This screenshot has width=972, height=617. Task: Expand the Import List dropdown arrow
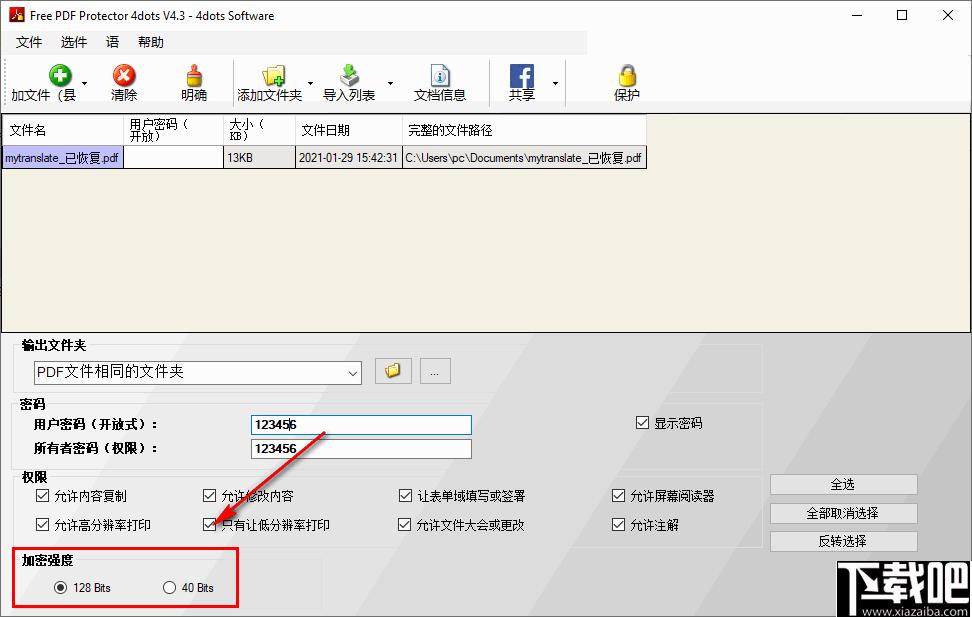(x=390, y=83)
